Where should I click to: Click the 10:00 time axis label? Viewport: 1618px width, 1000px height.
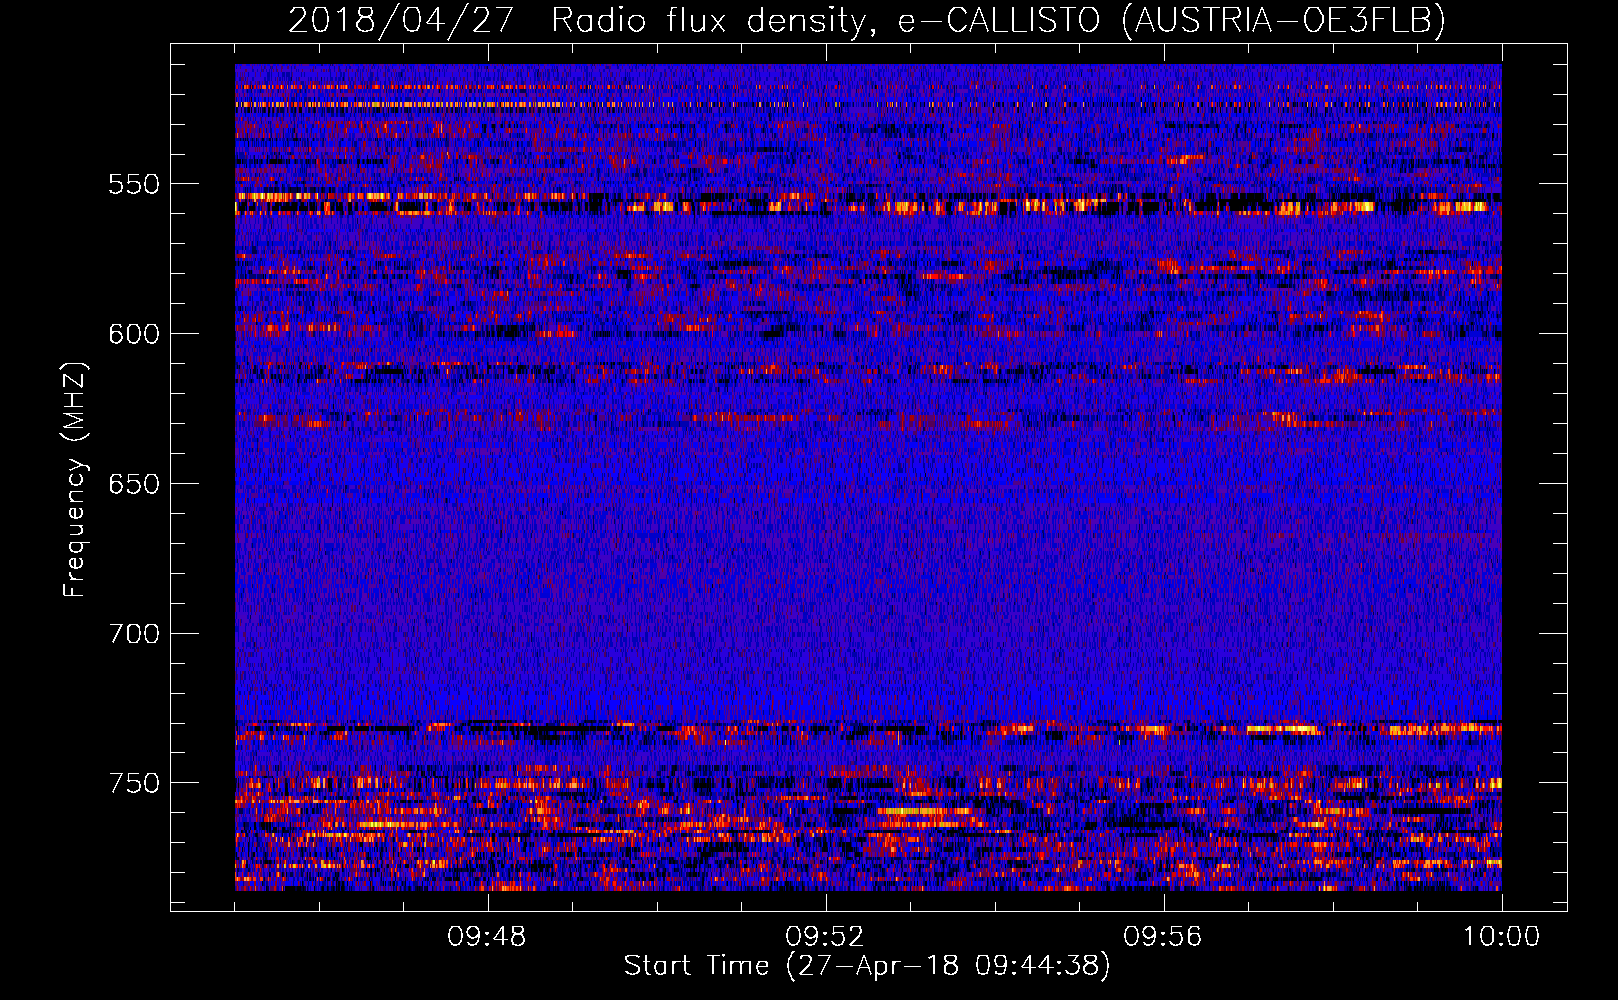[1501, 937]
